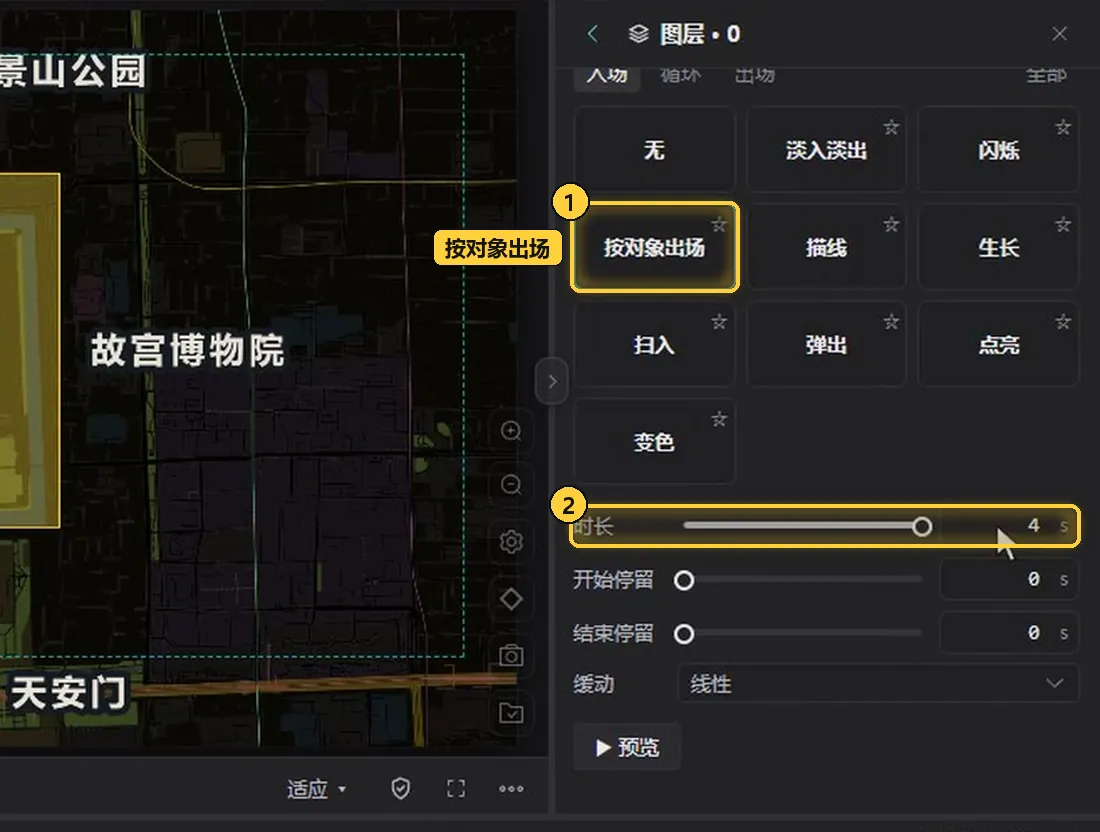Click the diamond keyframe icon
Viewport: 1100px width, 832px height.
[511, 599]
